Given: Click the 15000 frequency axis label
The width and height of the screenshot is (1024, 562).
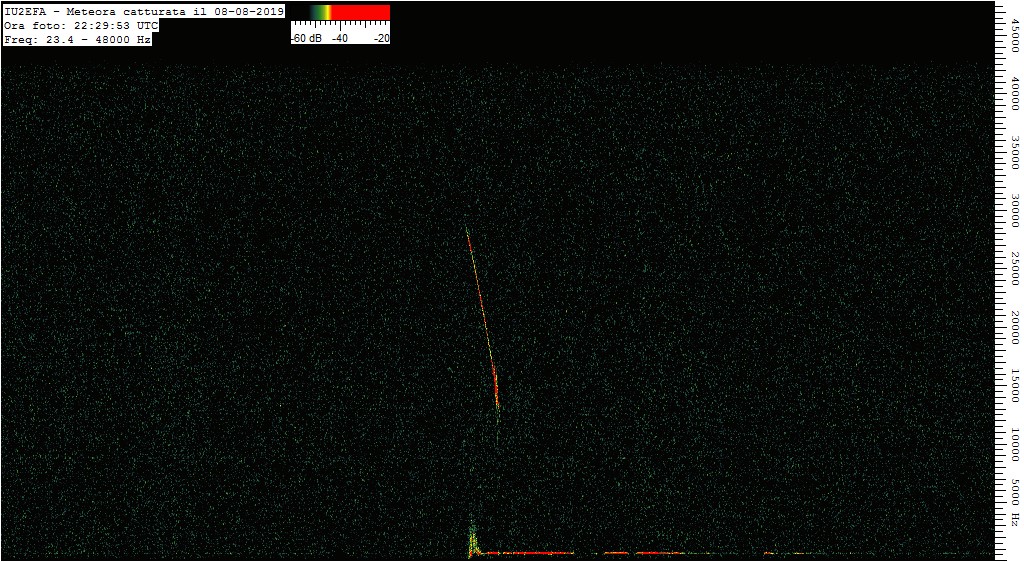Looking at the screenshot, I should coord(1014,386).
